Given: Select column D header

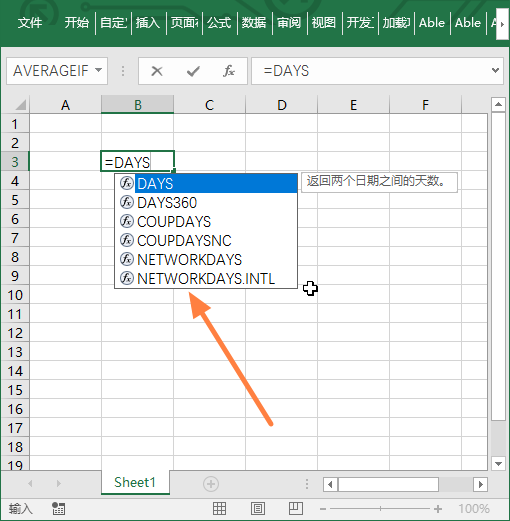Looking at the screenshot, I should coord(282,105).
